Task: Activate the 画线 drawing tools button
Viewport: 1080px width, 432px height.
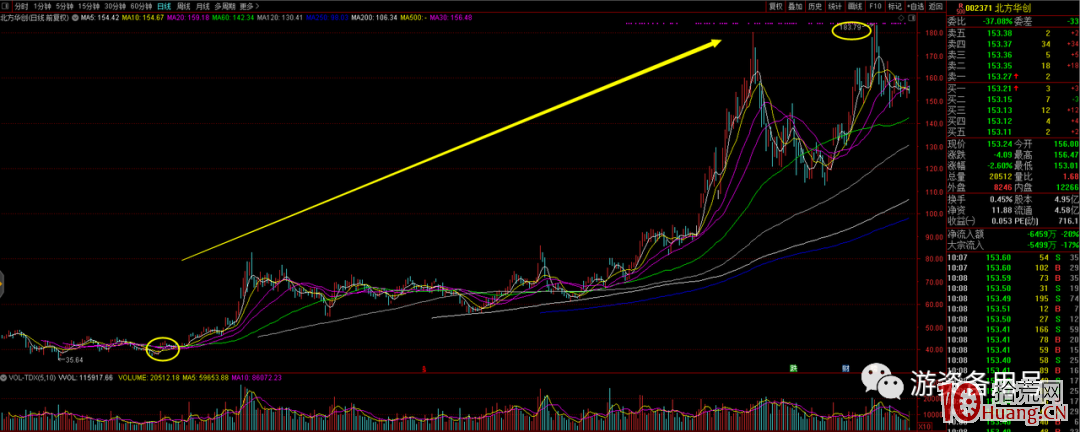Action: (855, 6)
